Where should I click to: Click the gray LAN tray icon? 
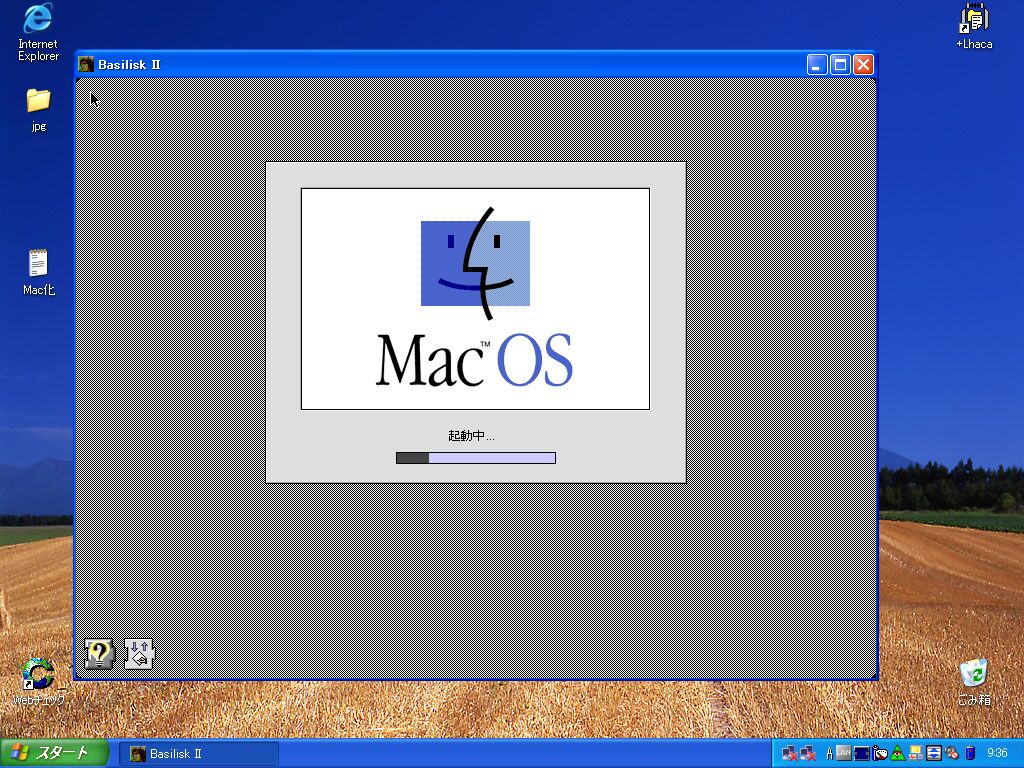coord(844,753)
